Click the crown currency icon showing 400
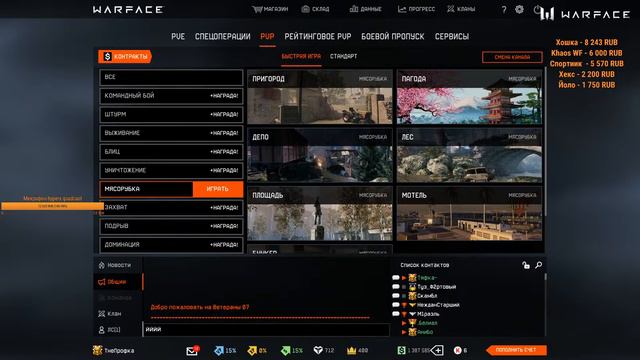The image size is (640, 360). click(351, 350)
